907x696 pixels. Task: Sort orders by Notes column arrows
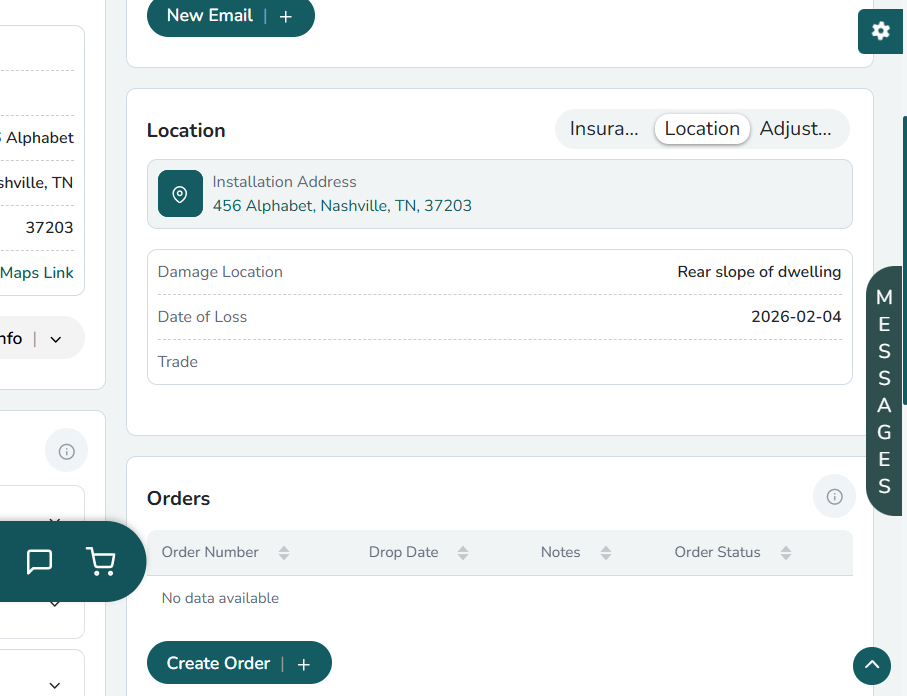(x=605, y=553)
